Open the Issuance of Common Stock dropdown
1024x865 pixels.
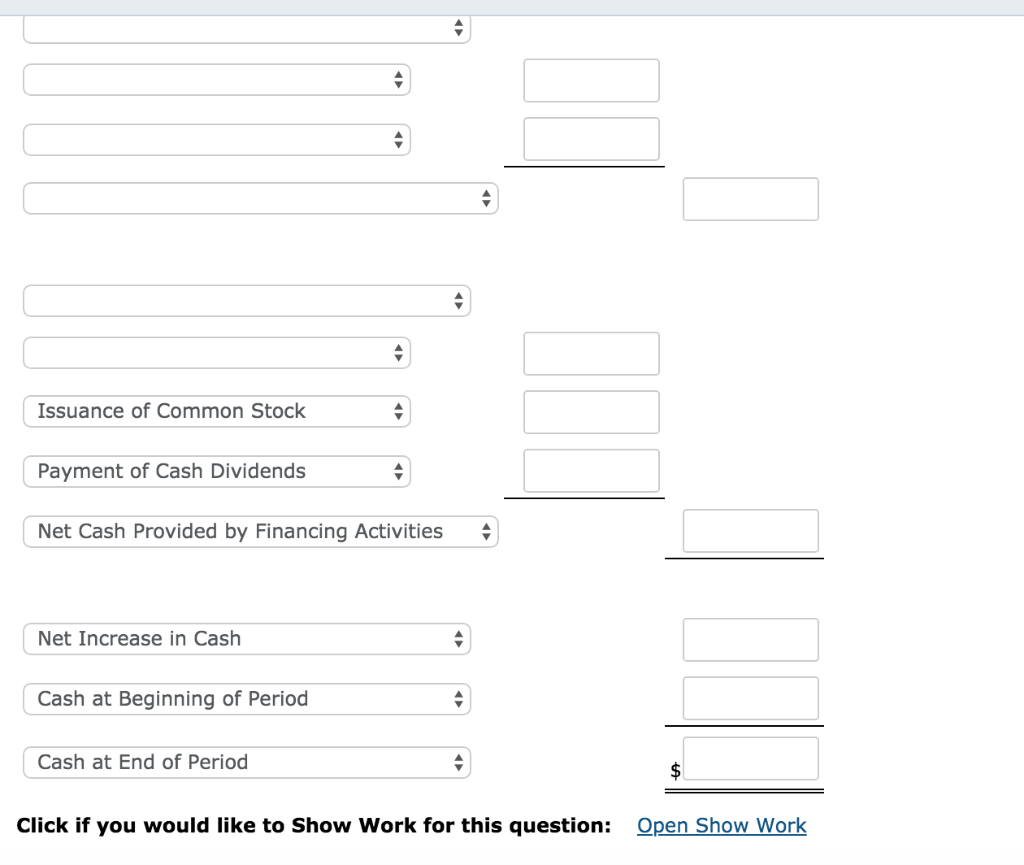pyautogui.click(x=216, y=411)
